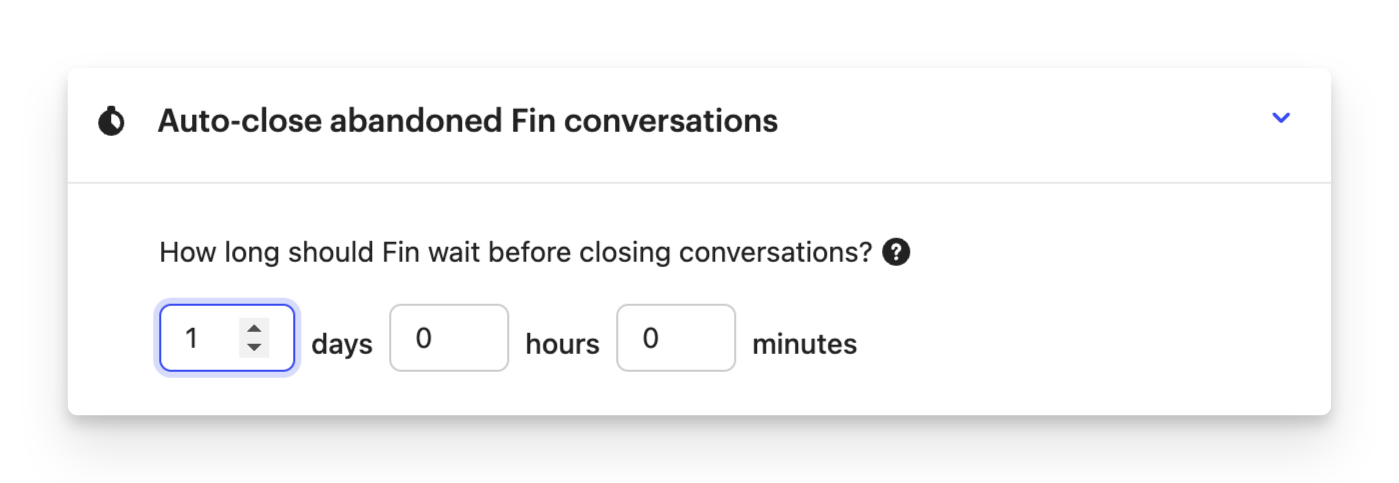
Task: Select the hours input field
Action: click(449, 338)
